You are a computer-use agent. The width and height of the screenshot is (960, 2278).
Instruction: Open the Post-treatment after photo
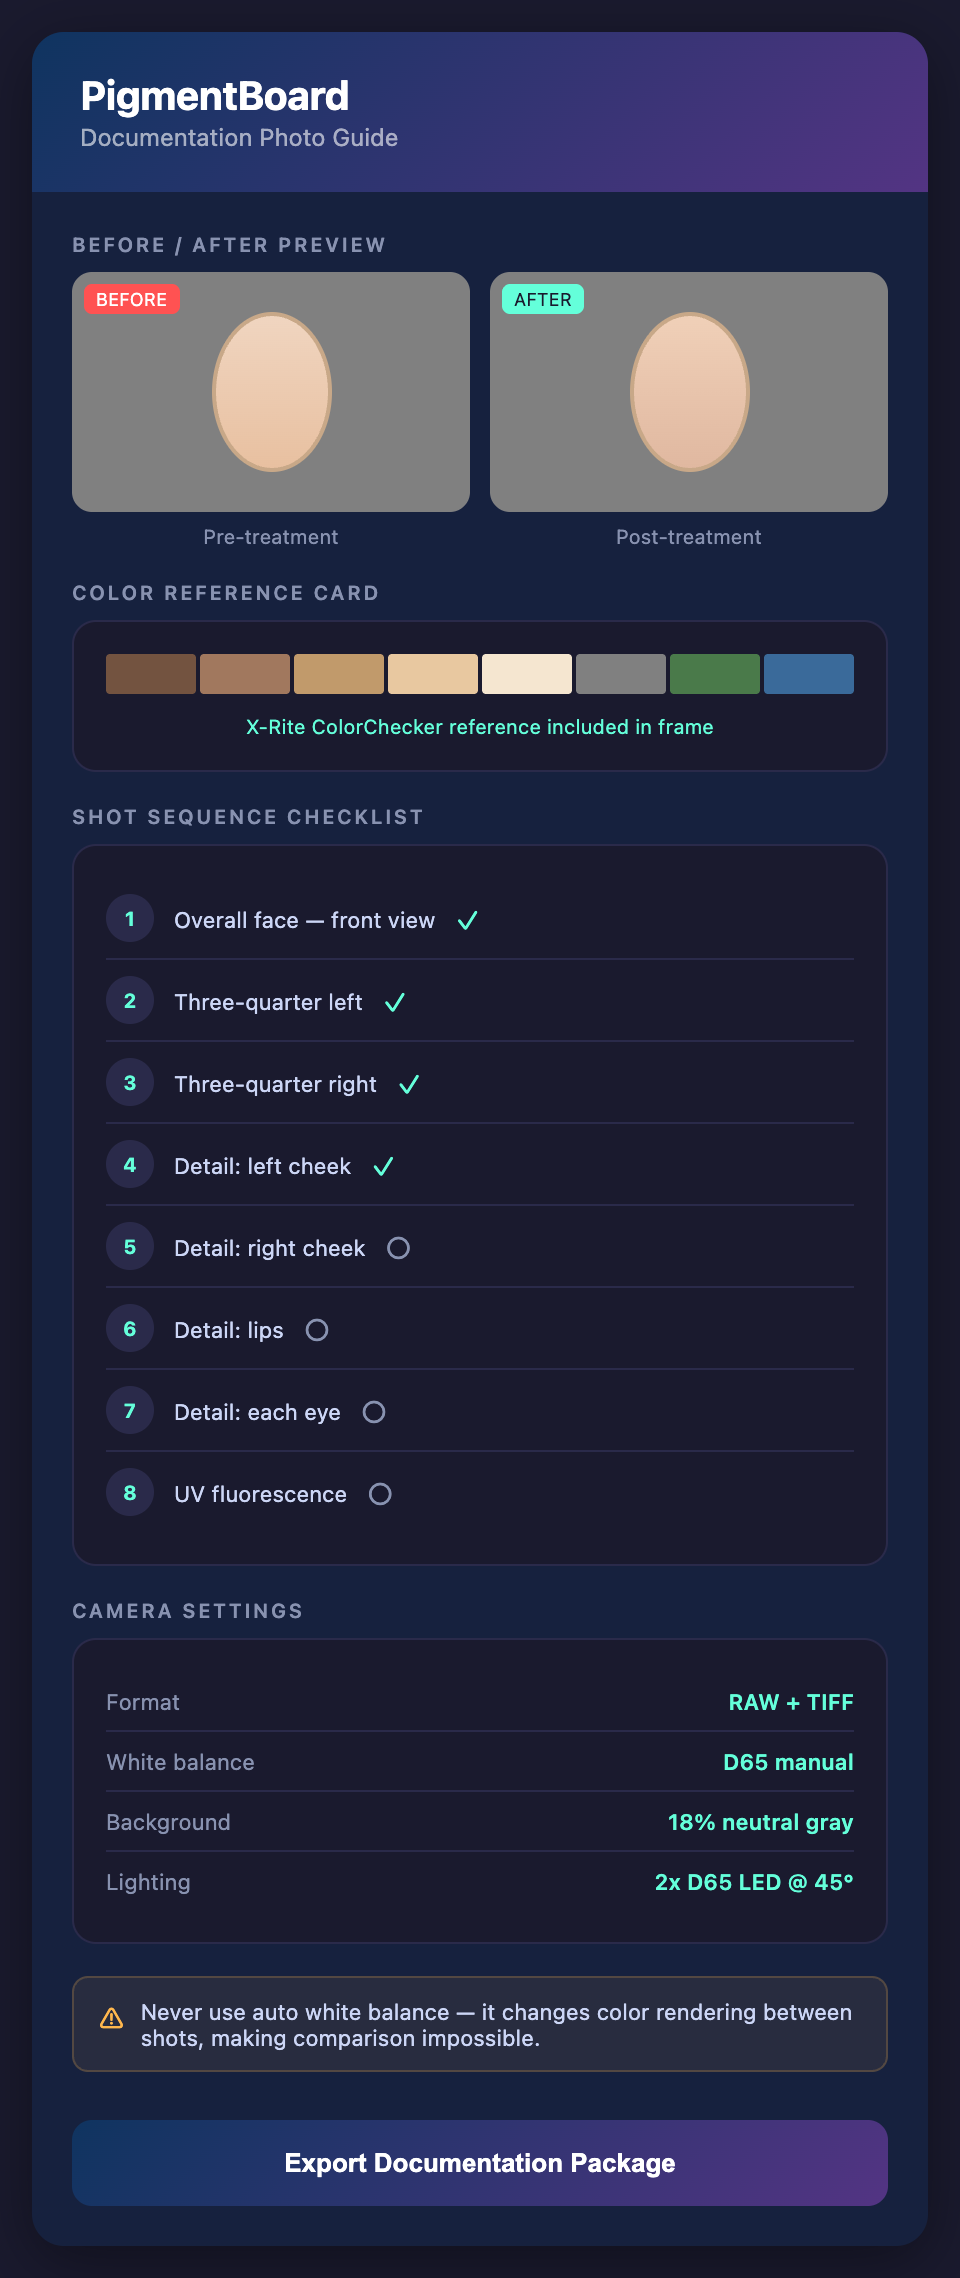(689, 392)
